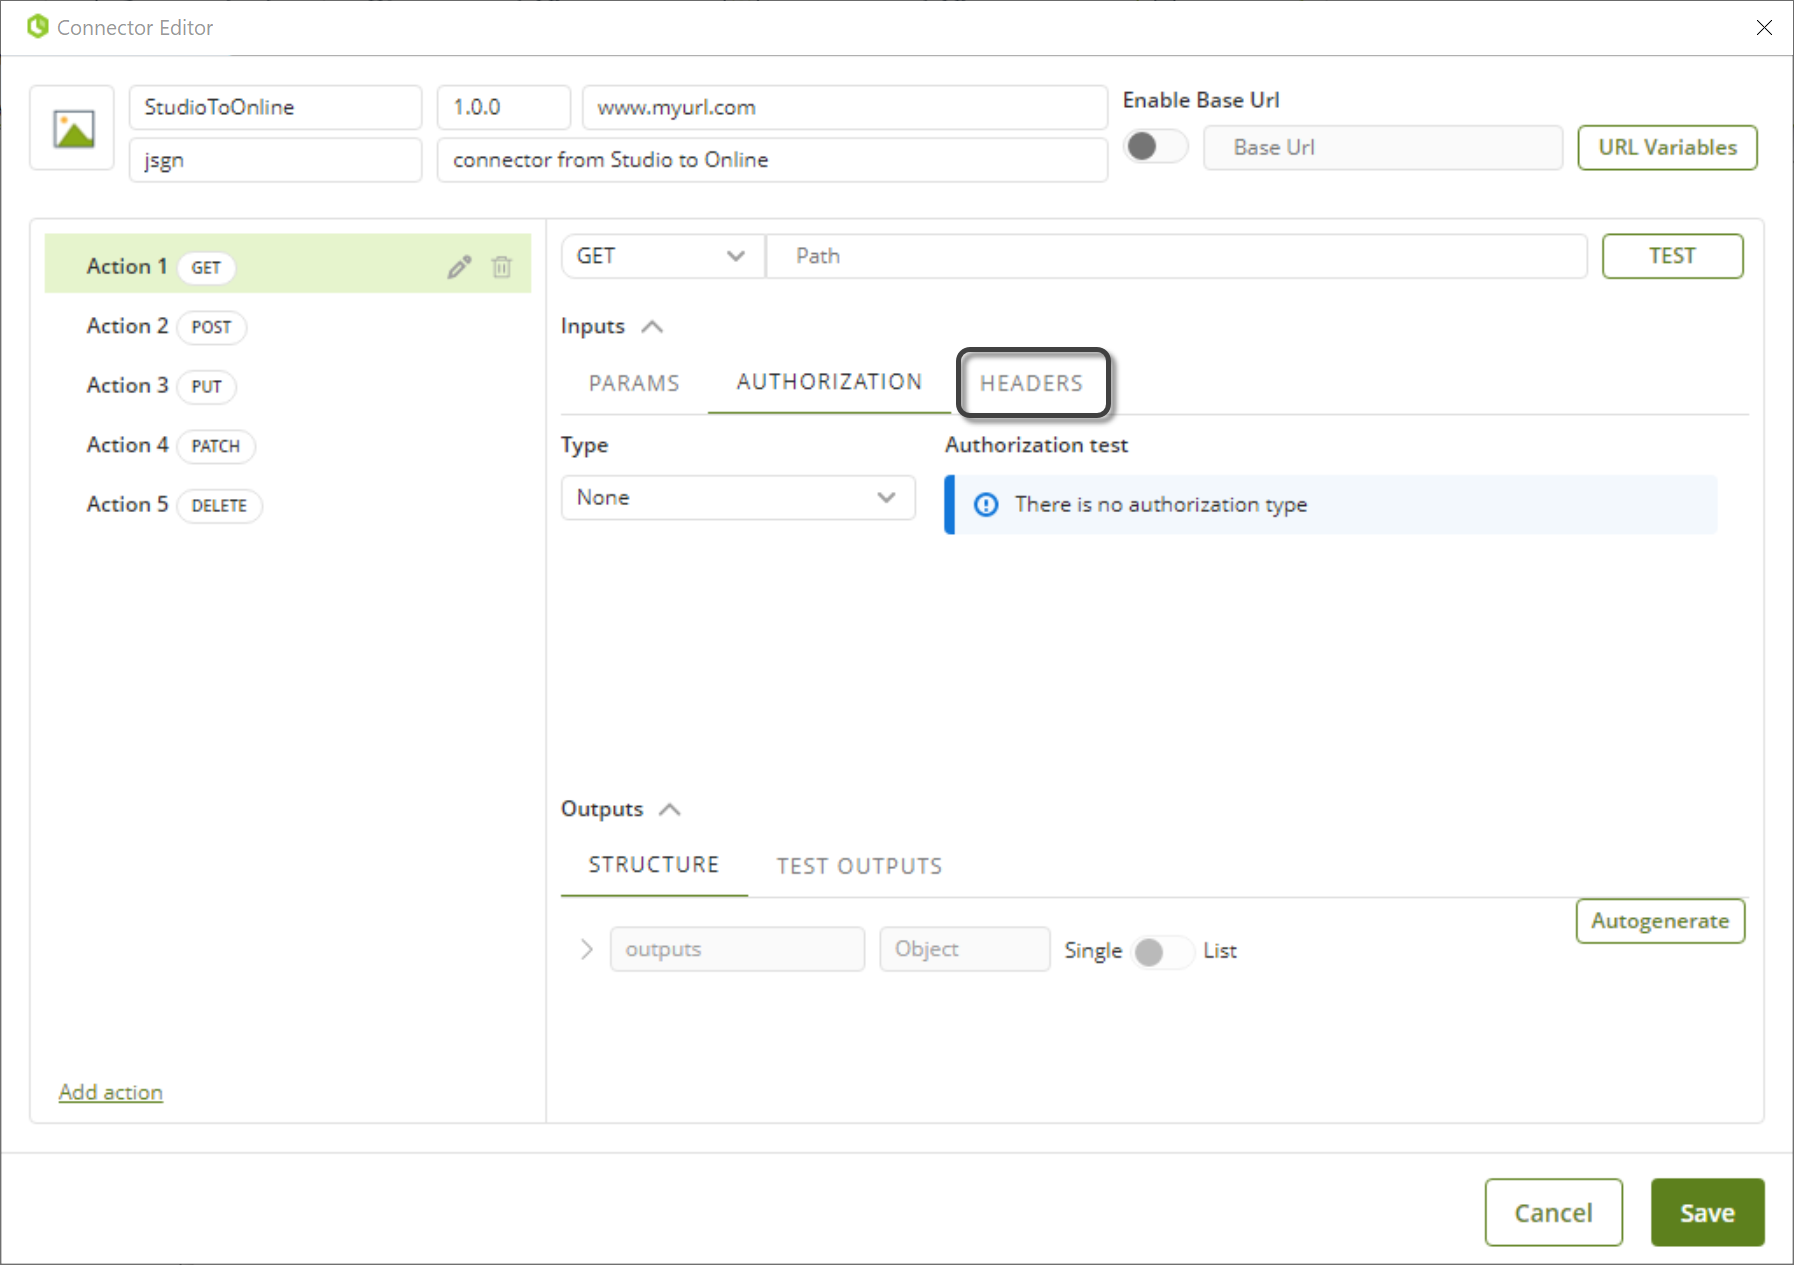Click the Connector Editor logo in title bar
The image size is (1794, 1265).
38,27
